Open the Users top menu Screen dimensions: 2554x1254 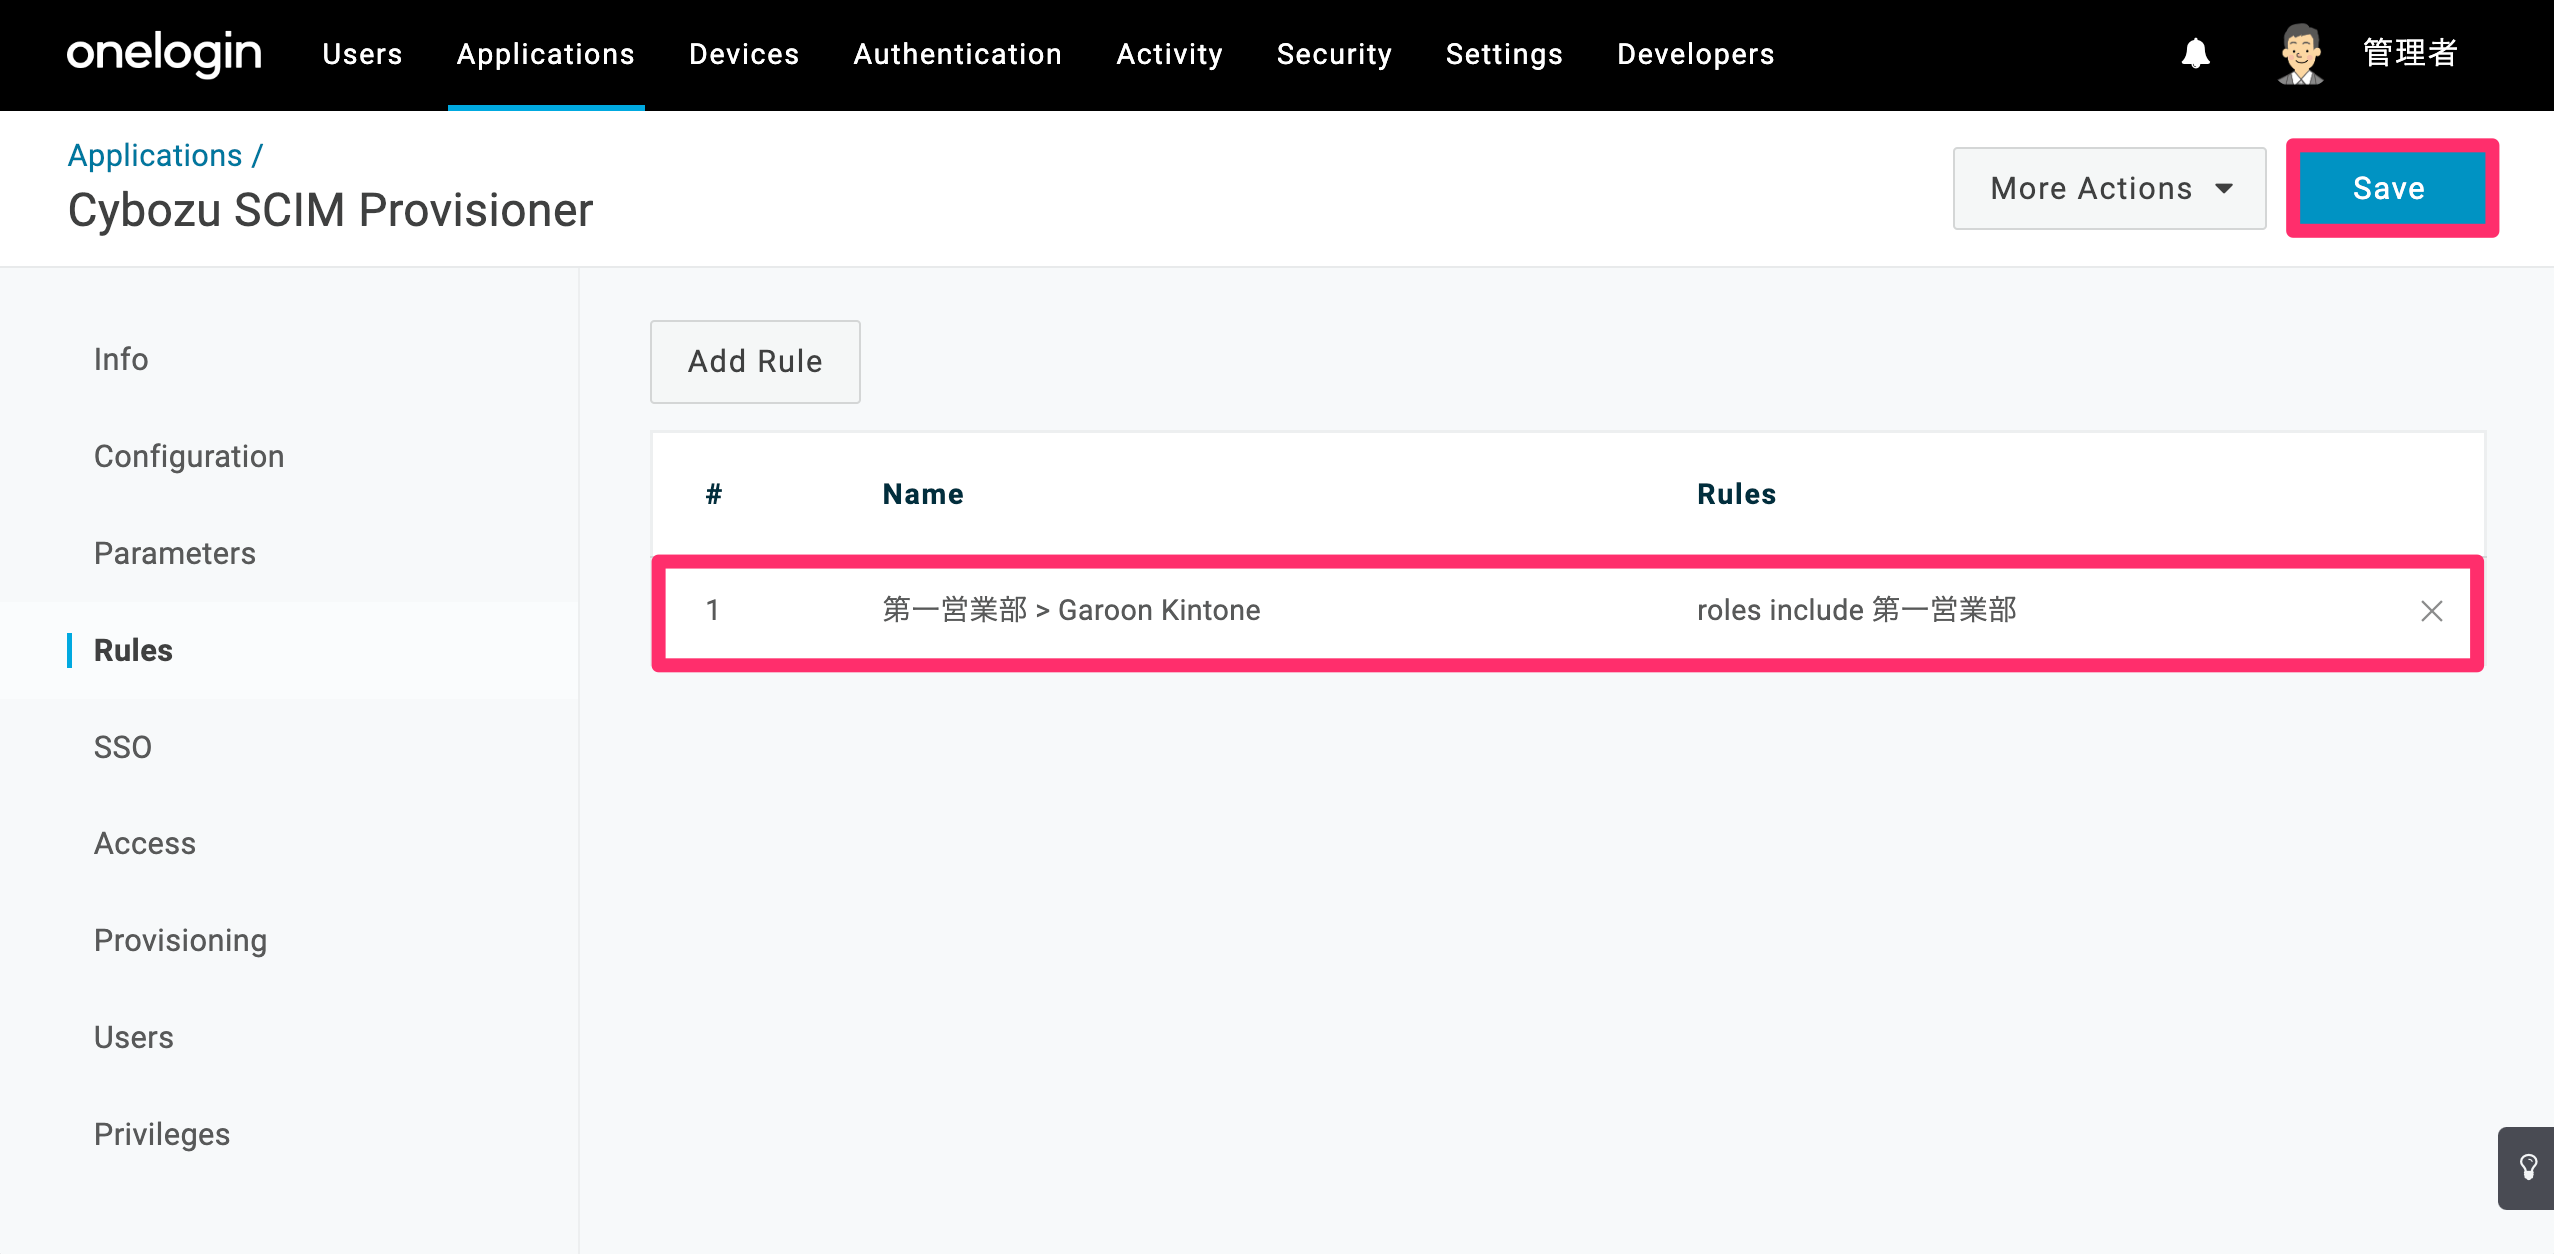tap(362, 54)
